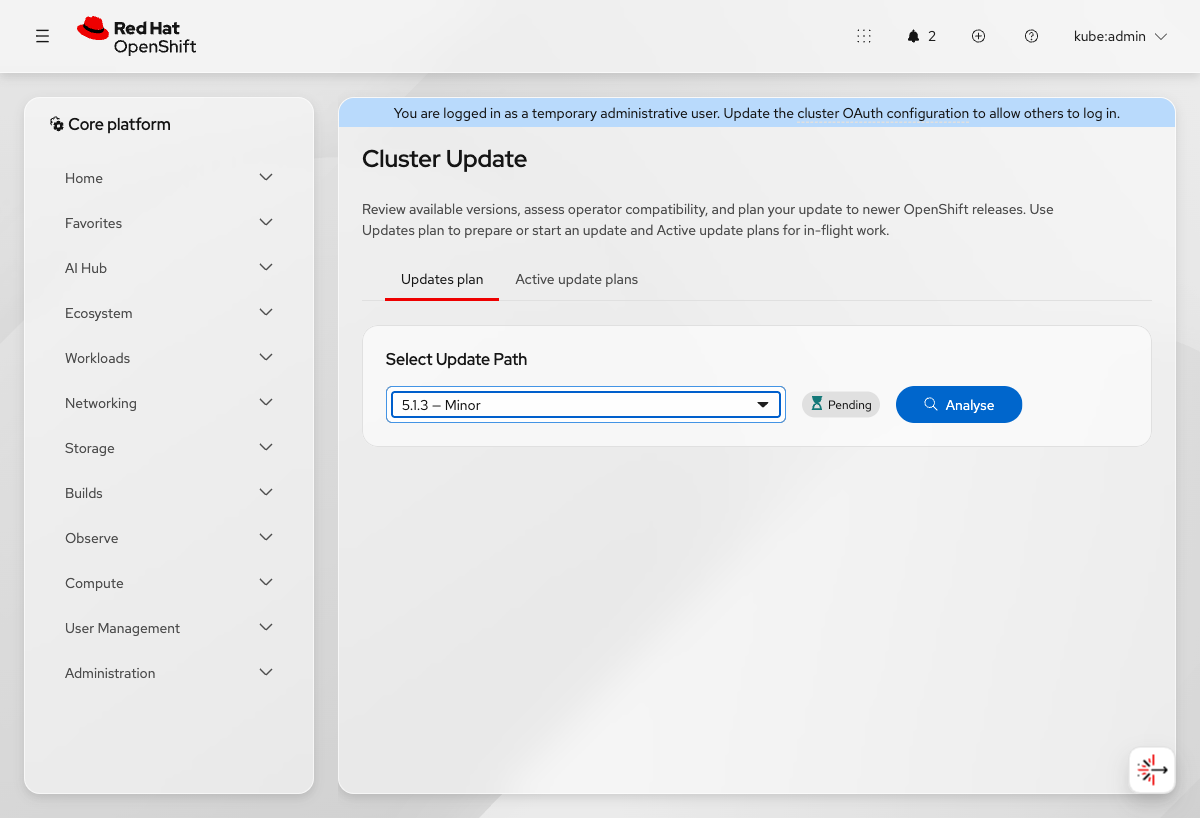This screenshot has width=1200, height=818.
Task: Open the plus quick create menu
Action: (x=979, y=36)
